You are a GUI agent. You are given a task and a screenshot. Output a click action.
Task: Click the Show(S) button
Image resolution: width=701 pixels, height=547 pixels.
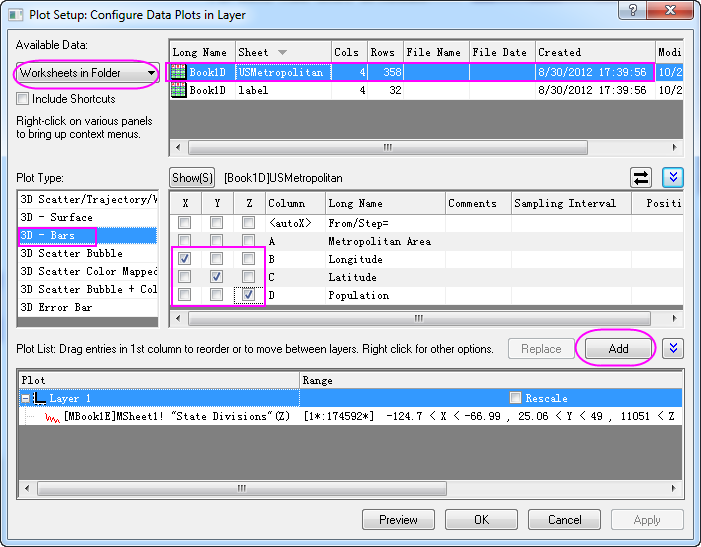(x=192, y=177)
